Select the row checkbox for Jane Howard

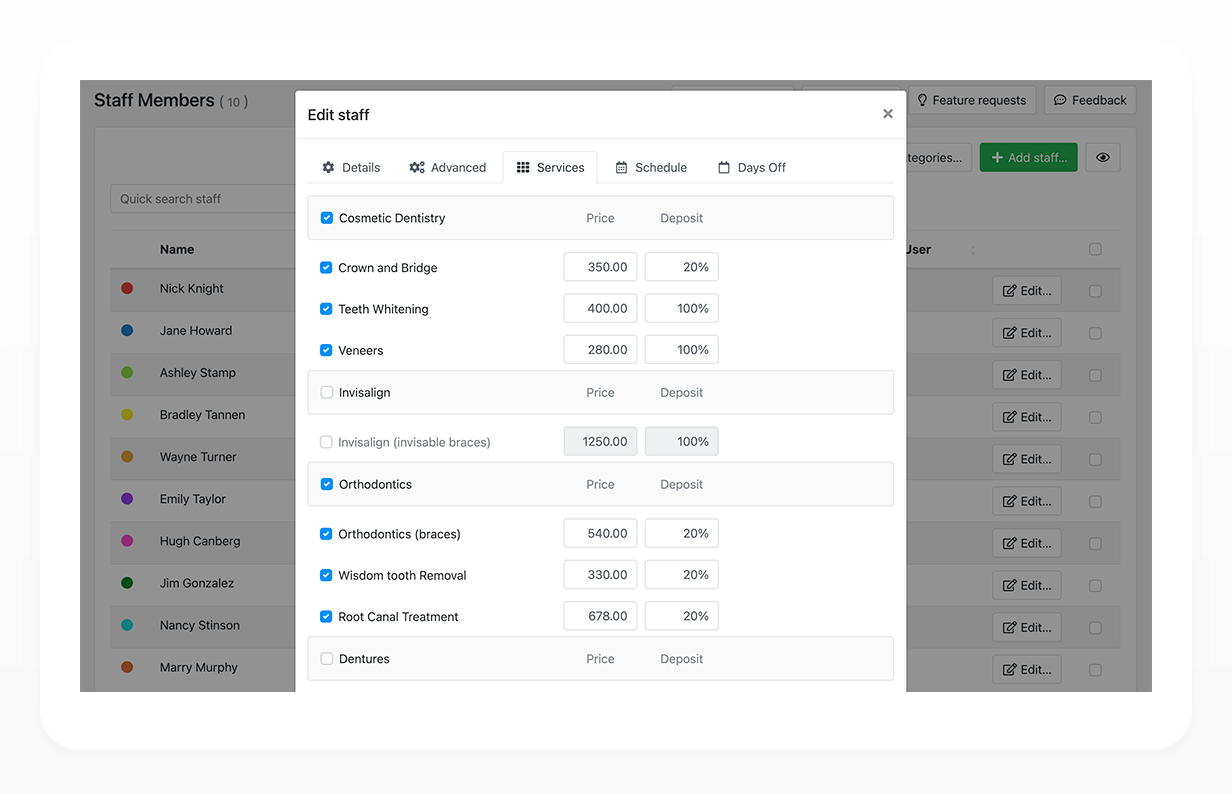(x=1095, y=333)
